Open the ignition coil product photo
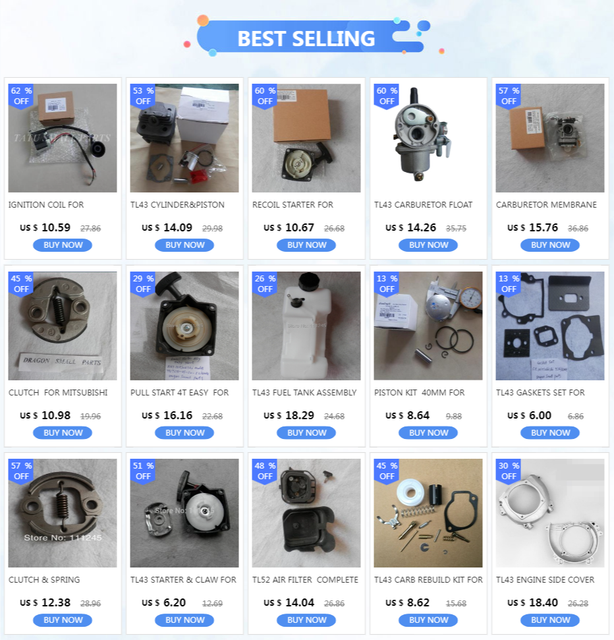Viewport: 614px width, 640px height. tap(62, 138)
